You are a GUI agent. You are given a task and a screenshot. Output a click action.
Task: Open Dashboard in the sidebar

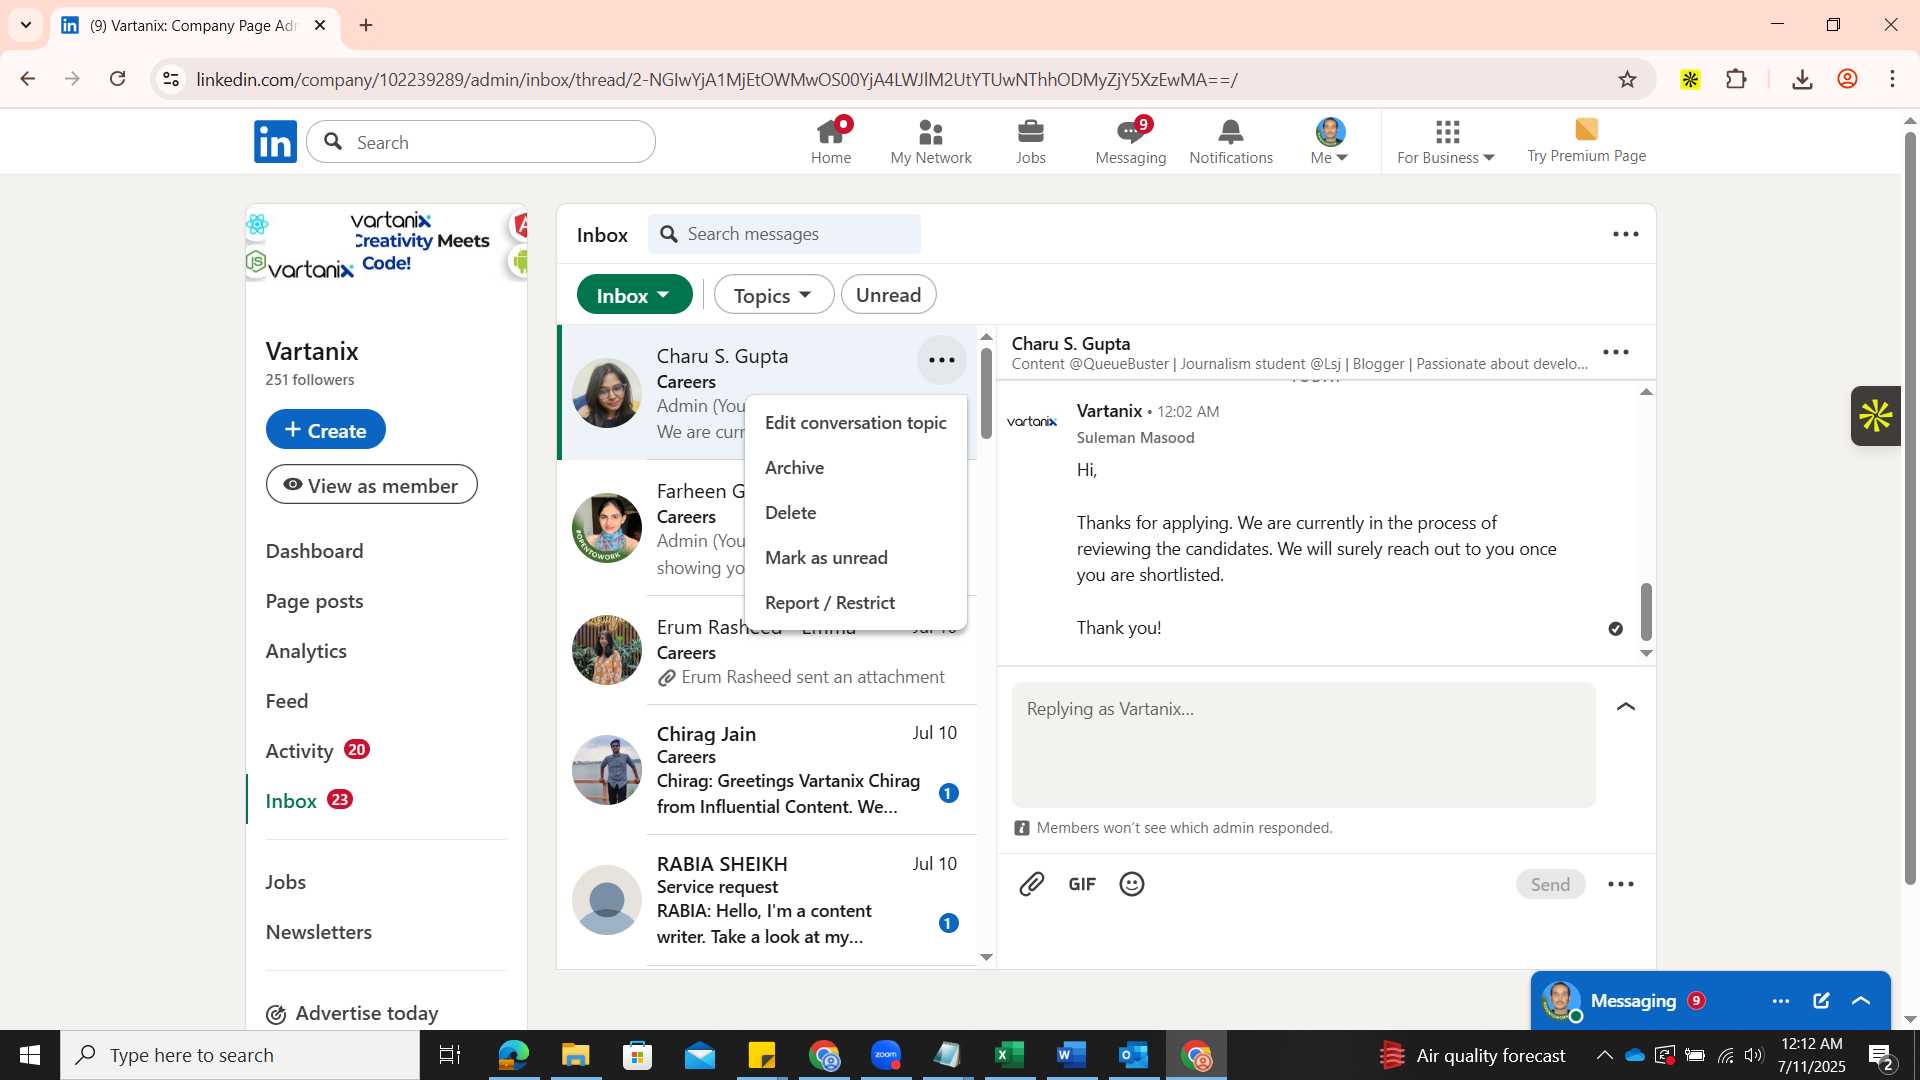[315, 551]
